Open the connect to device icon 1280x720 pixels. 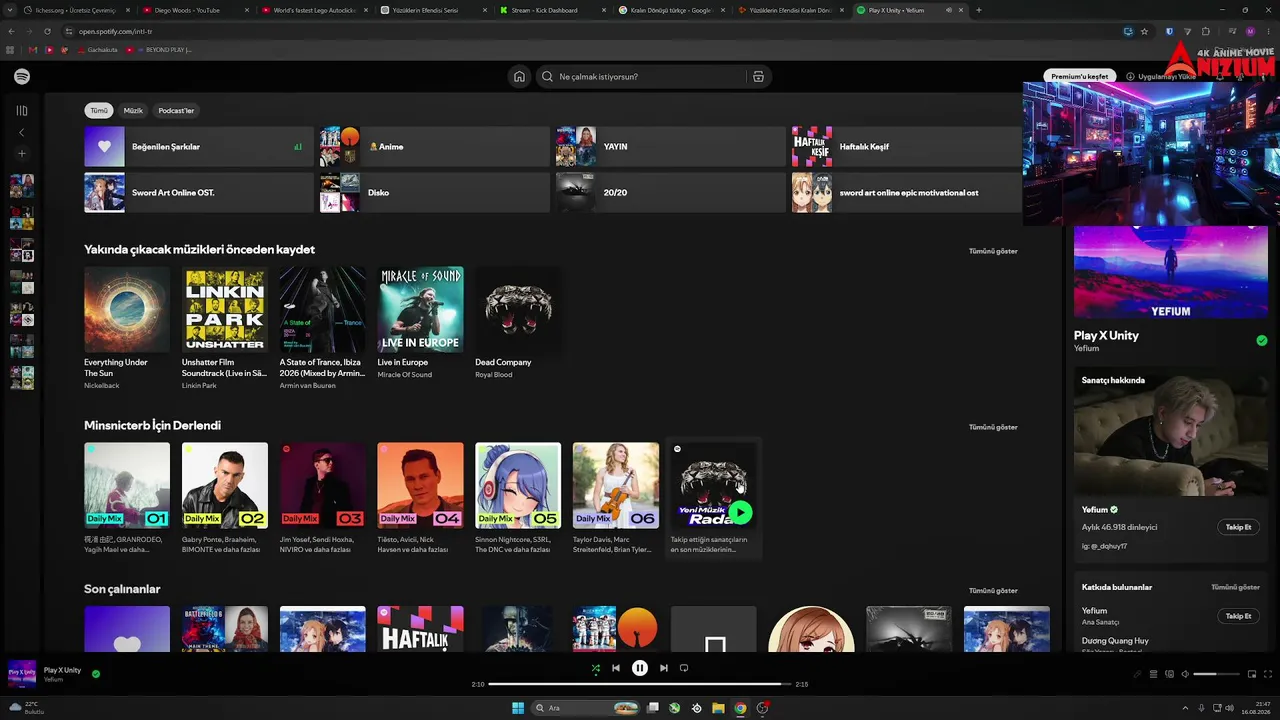(x=1169, y=674)
